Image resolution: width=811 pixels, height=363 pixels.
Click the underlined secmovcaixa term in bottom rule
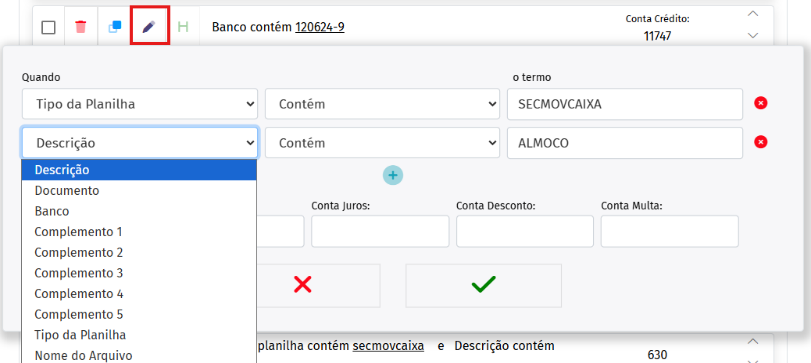click(x=388, y=346)
